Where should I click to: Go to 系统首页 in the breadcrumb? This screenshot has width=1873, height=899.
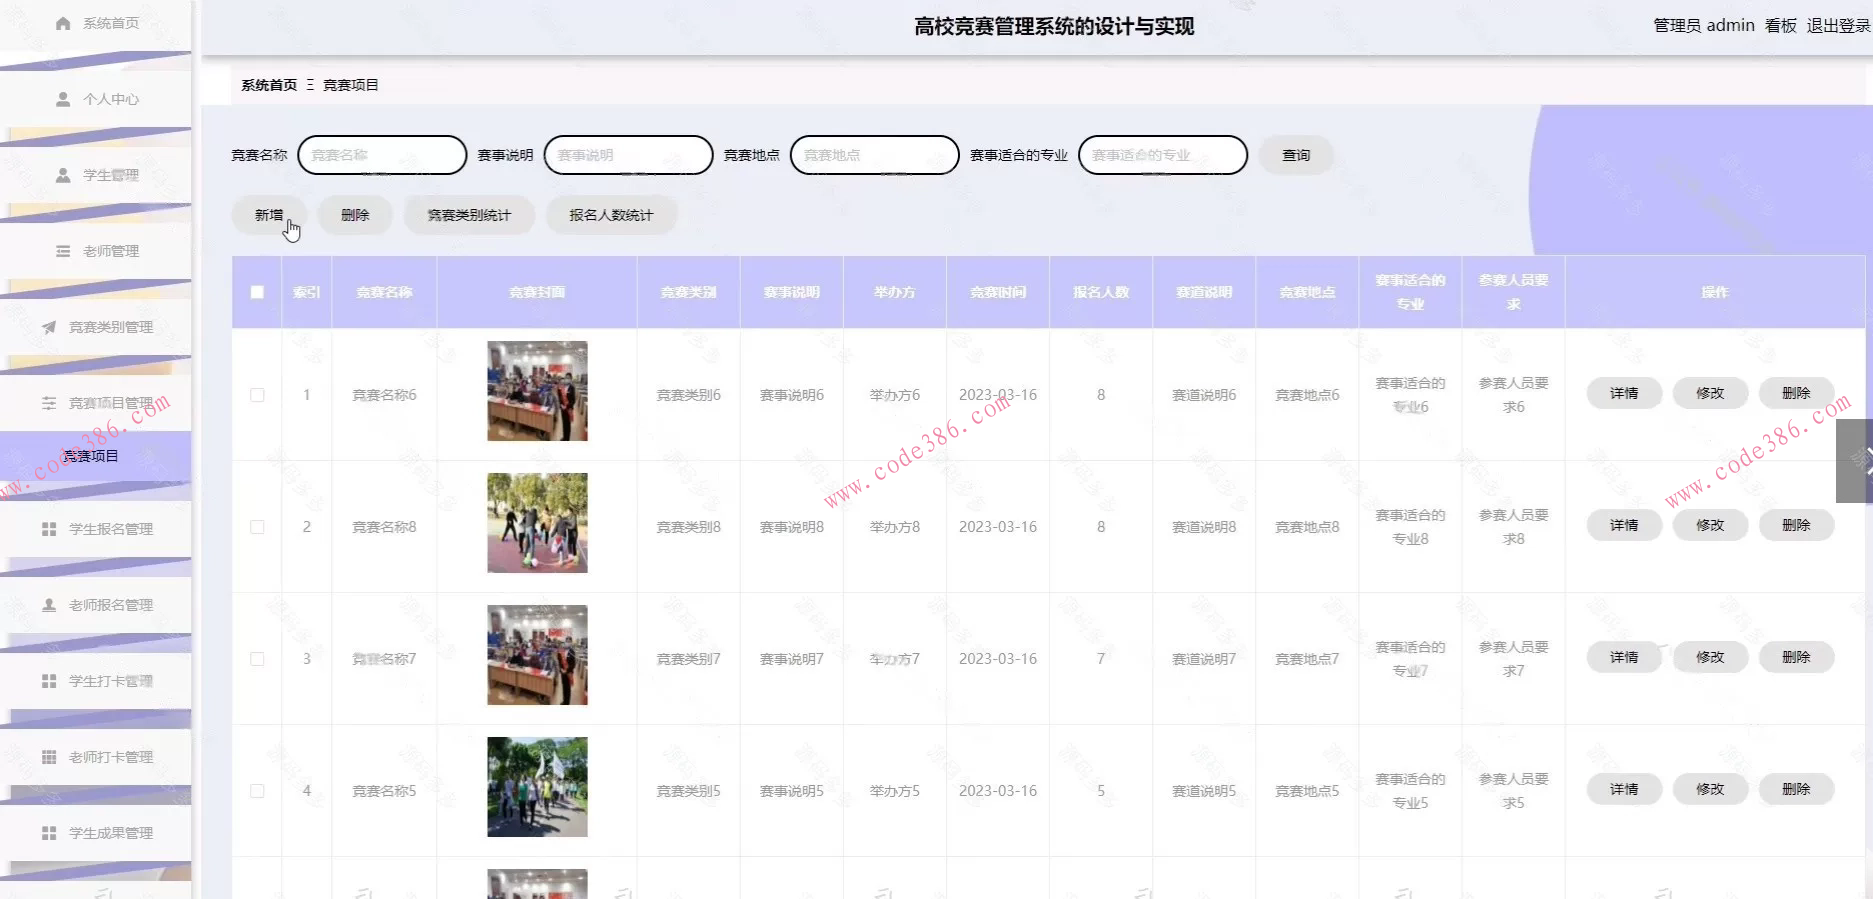[269, 85]
